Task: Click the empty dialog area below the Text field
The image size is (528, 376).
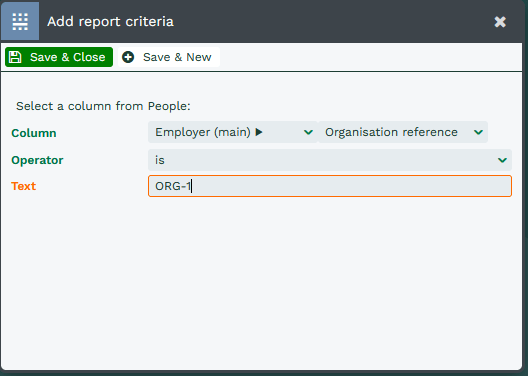Action: point(261,283)
